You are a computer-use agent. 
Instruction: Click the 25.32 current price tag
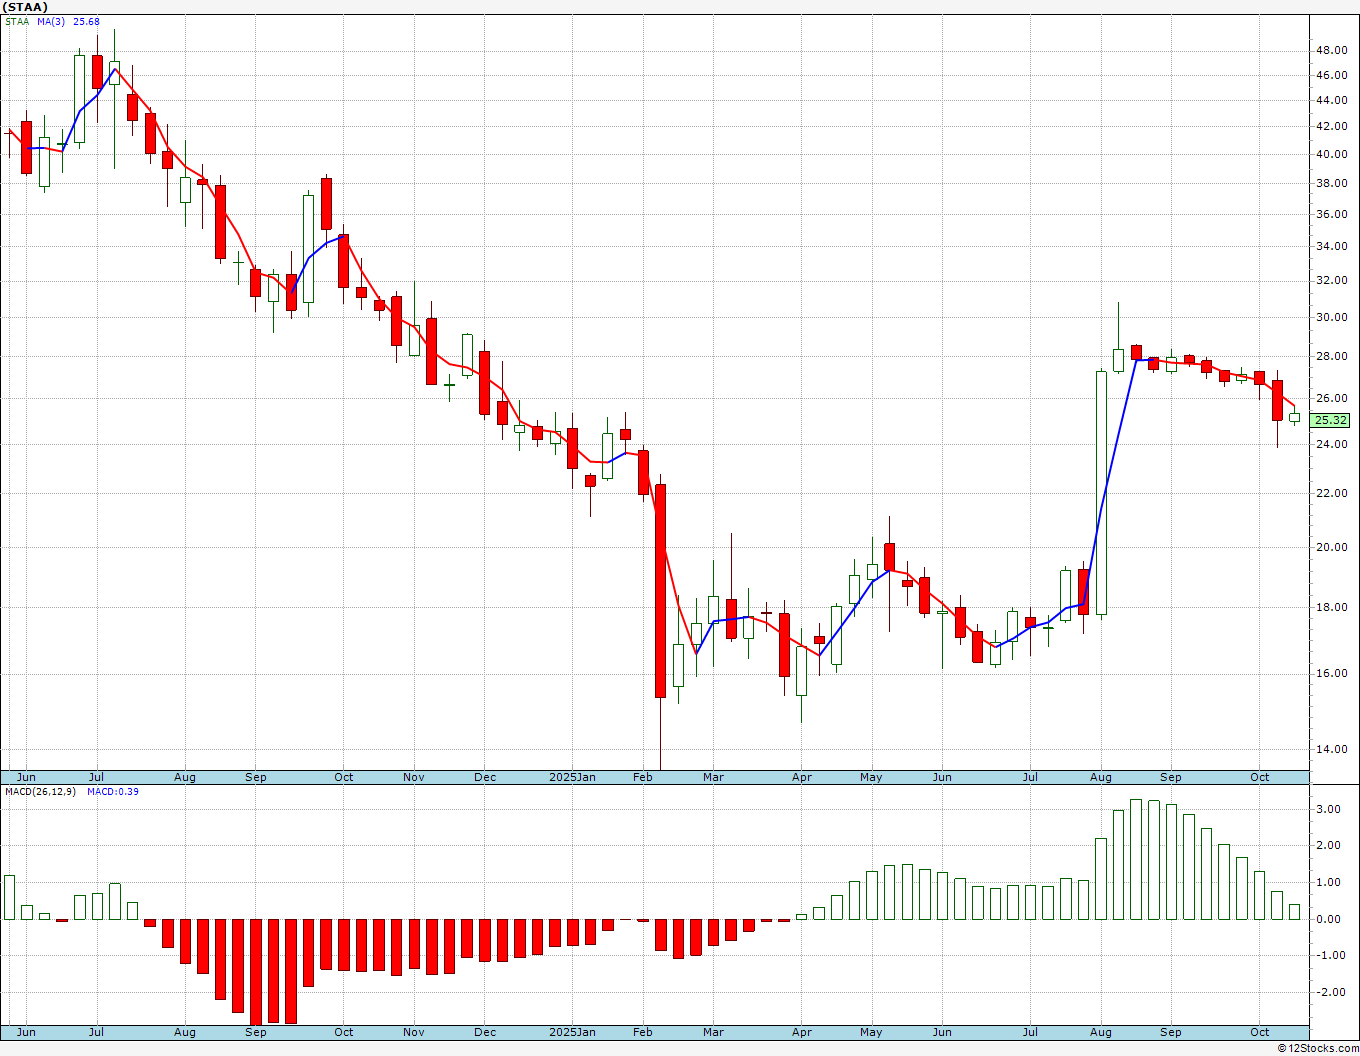pyautogui.click(x=1330, y=420)
